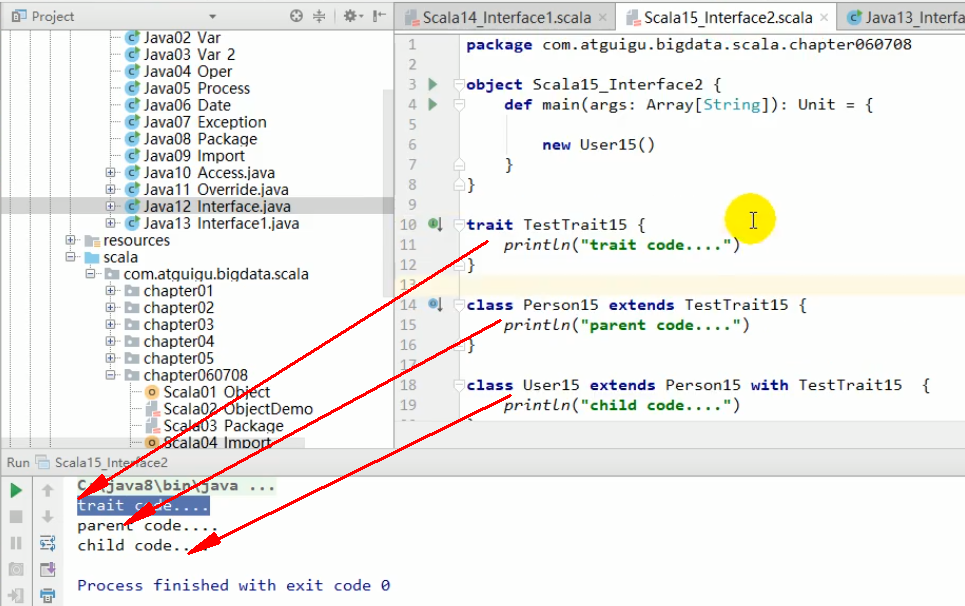965x606 pixels.
Task: Hide the Project panel with the hide icon
Action: [379, 16]
